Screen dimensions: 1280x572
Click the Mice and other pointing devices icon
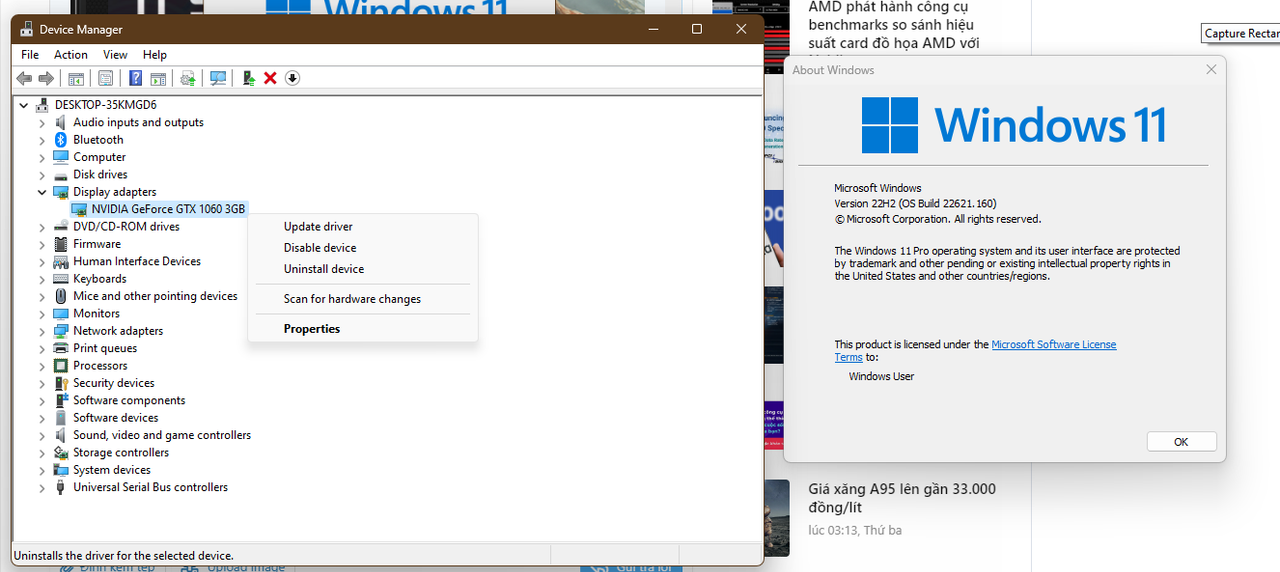[61, 296]
